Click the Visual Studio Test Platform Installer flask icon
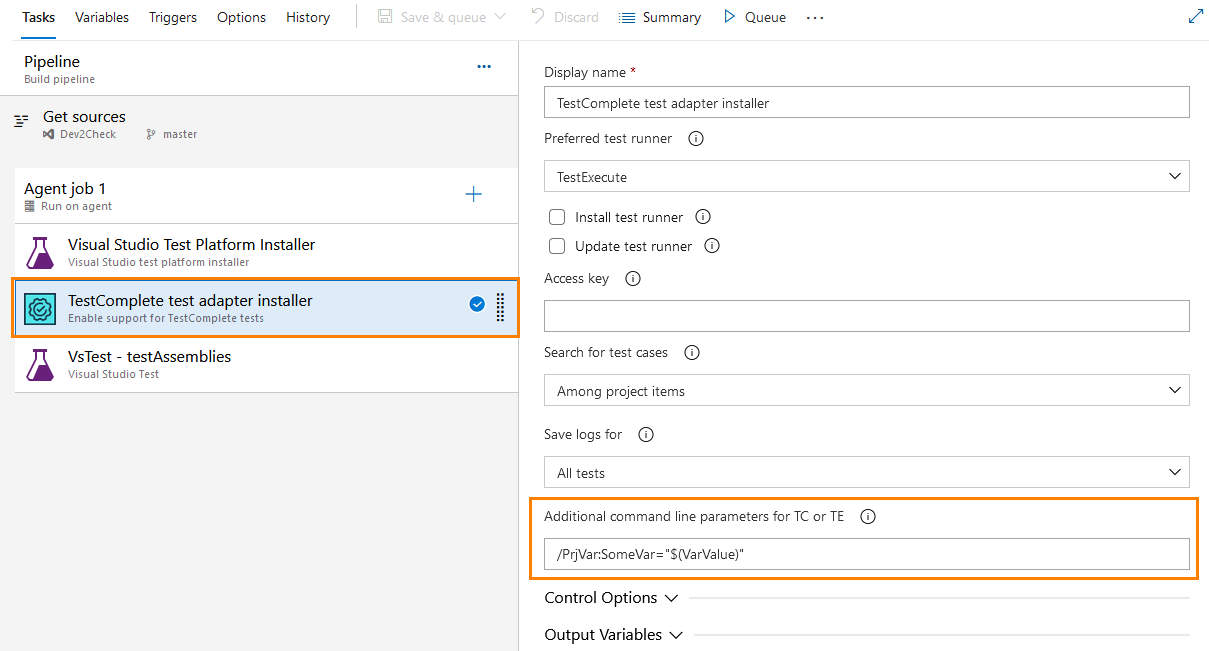 coord(40,252)
